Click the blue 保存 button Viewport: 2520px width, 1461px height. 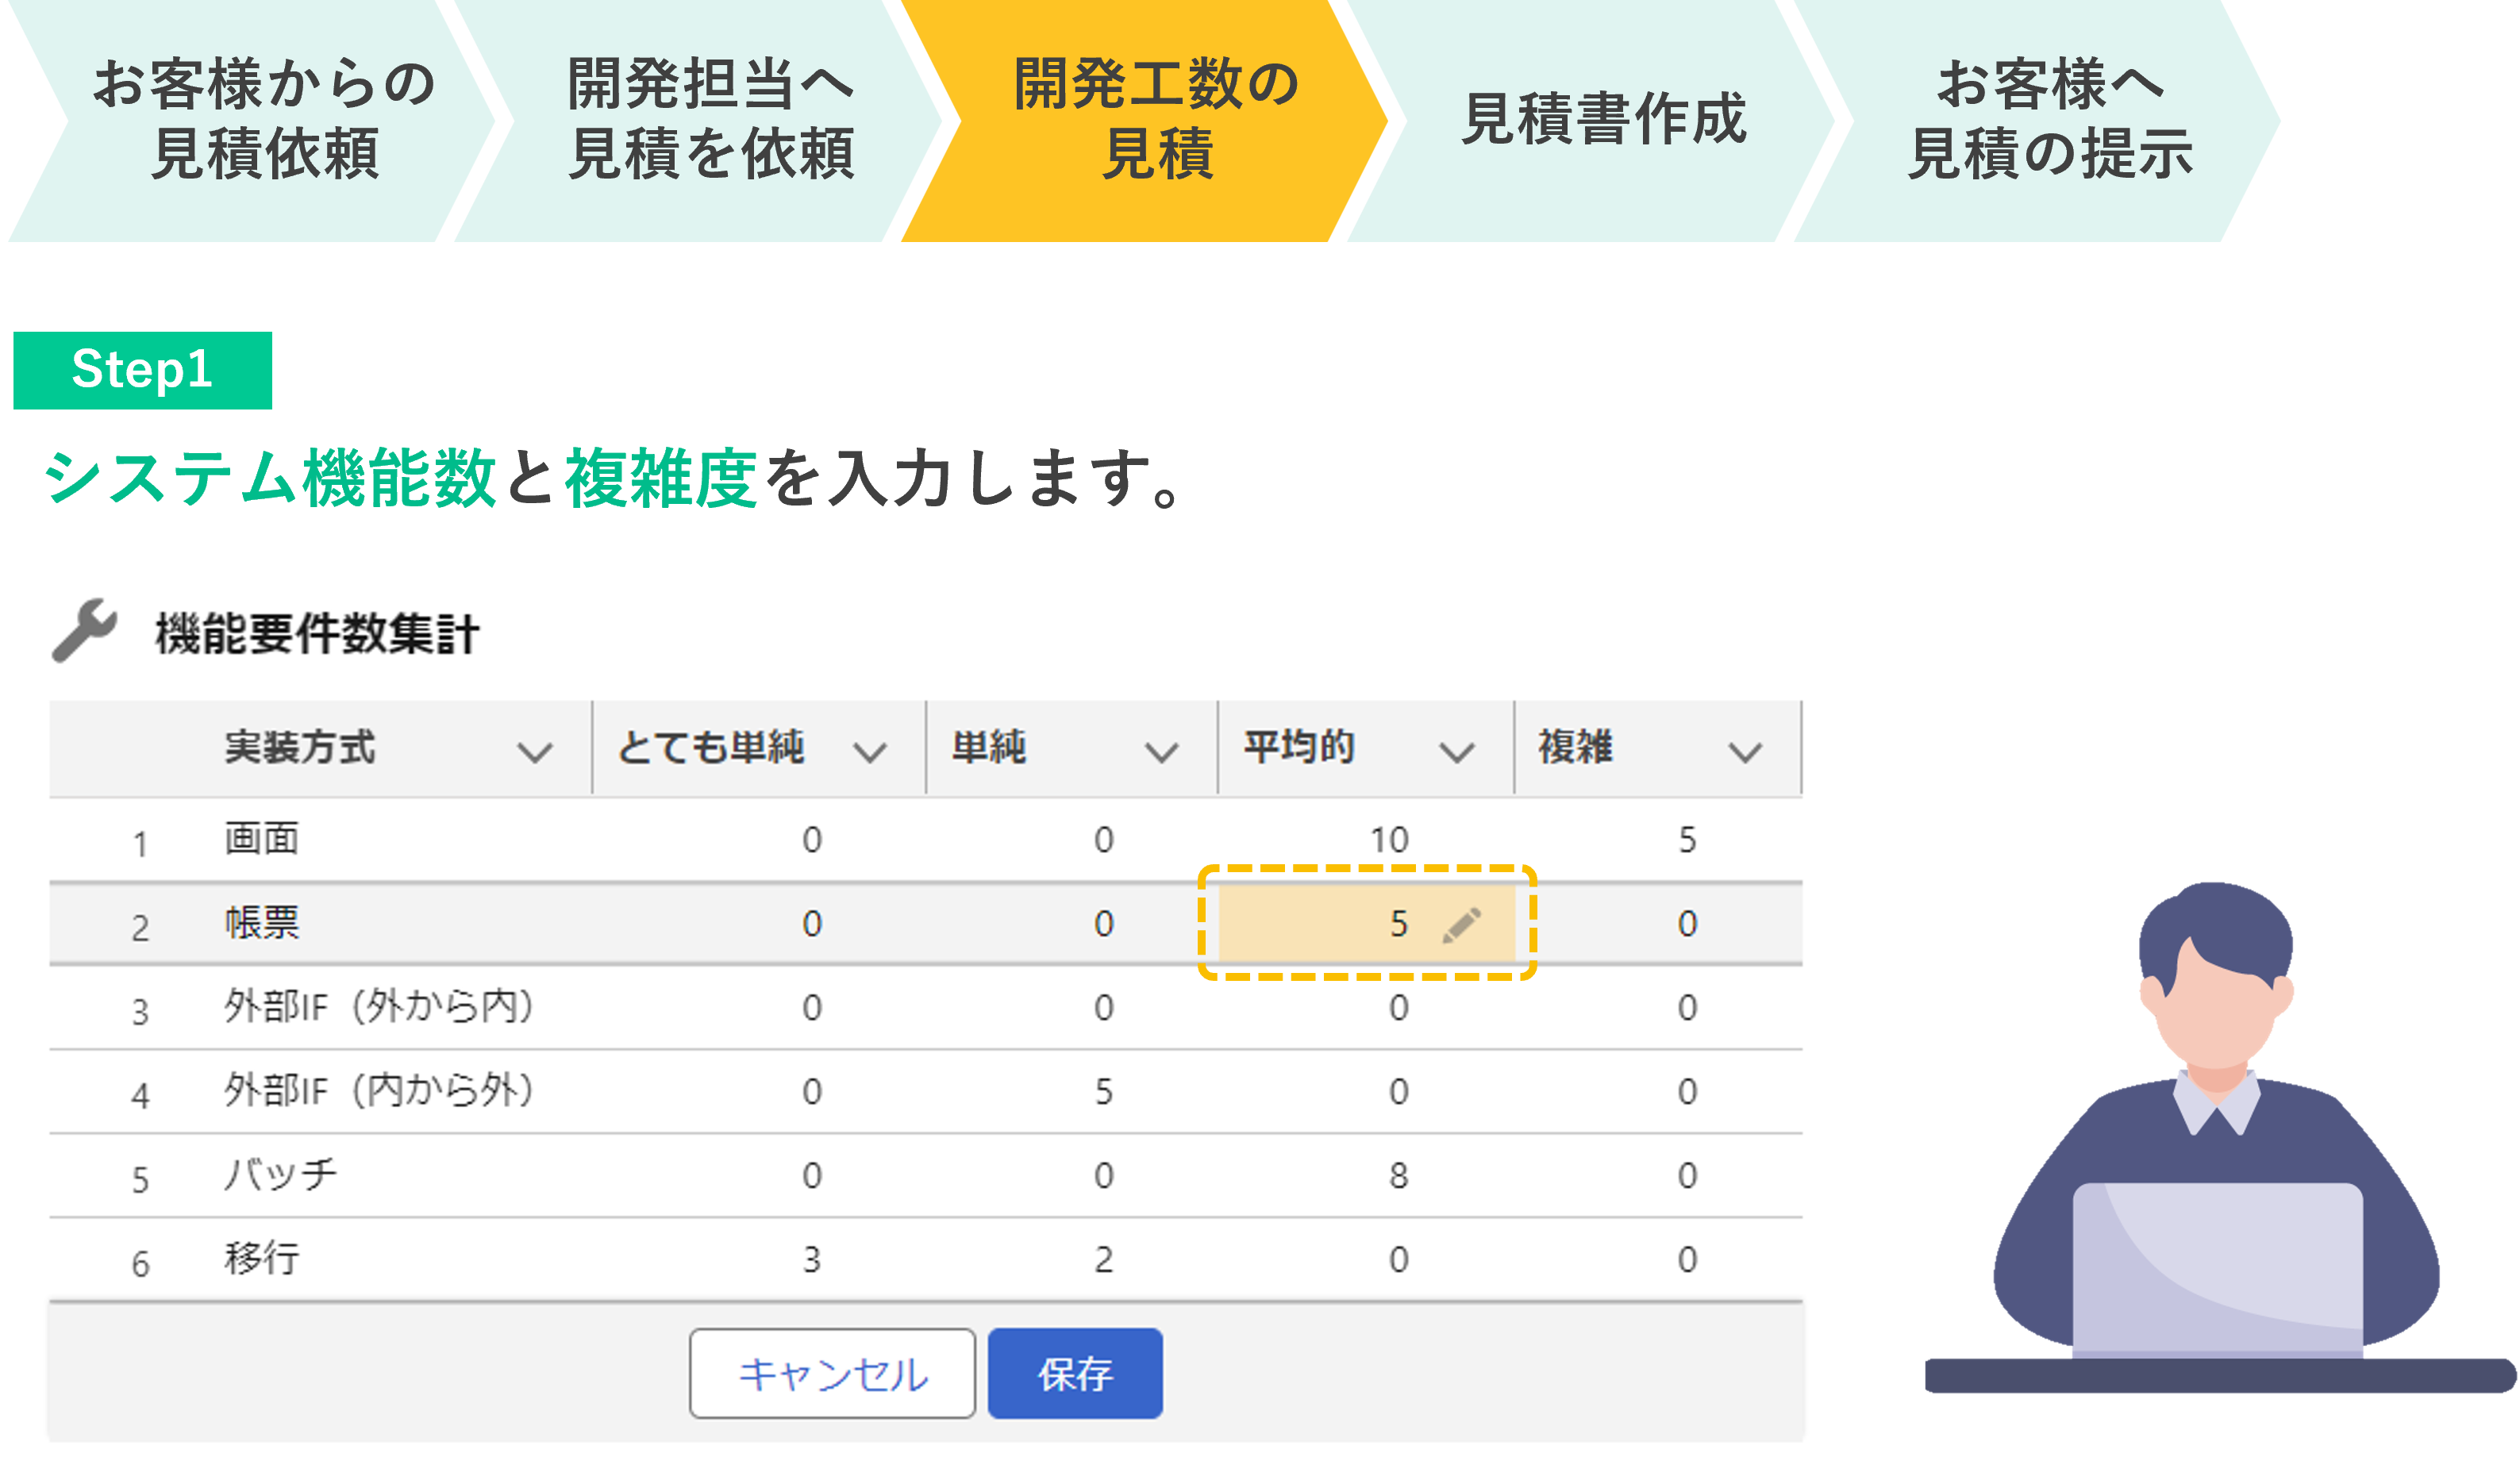coord(1075,1373)
